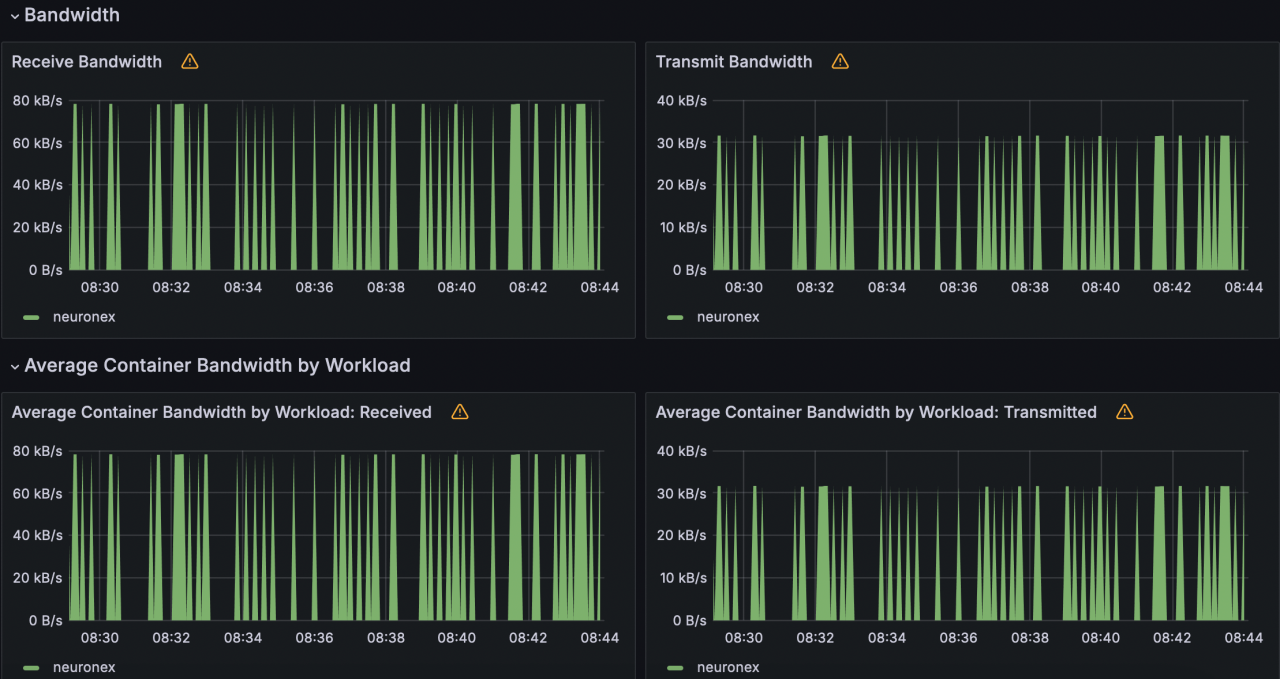
Task: Toggle neuronex series in Receive Bandwidth legend
Action: pyautogui.click(x=84, y=317)
